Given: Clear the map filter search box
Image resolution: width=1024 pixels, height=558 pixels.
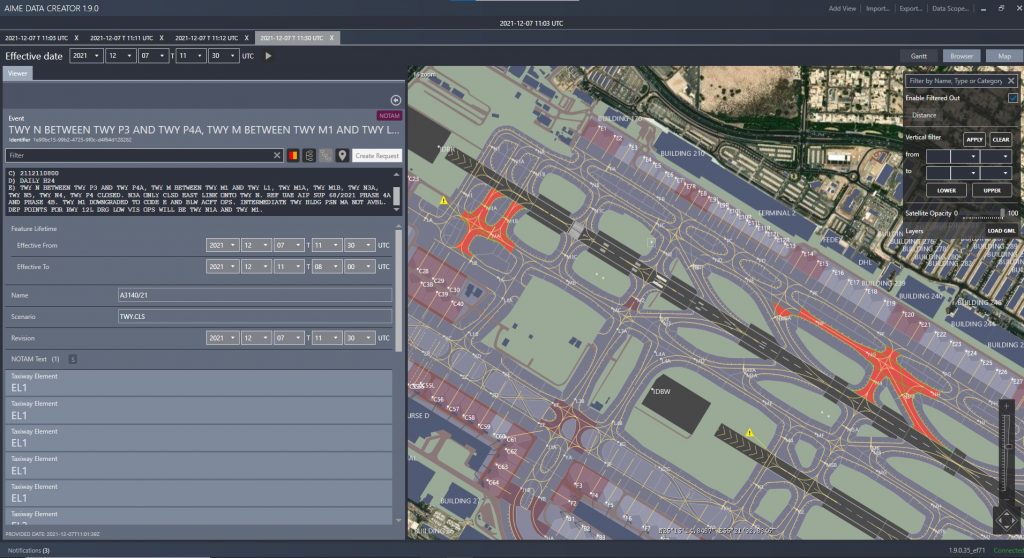Looking at the screenshot, I should tap(1010, 80).
